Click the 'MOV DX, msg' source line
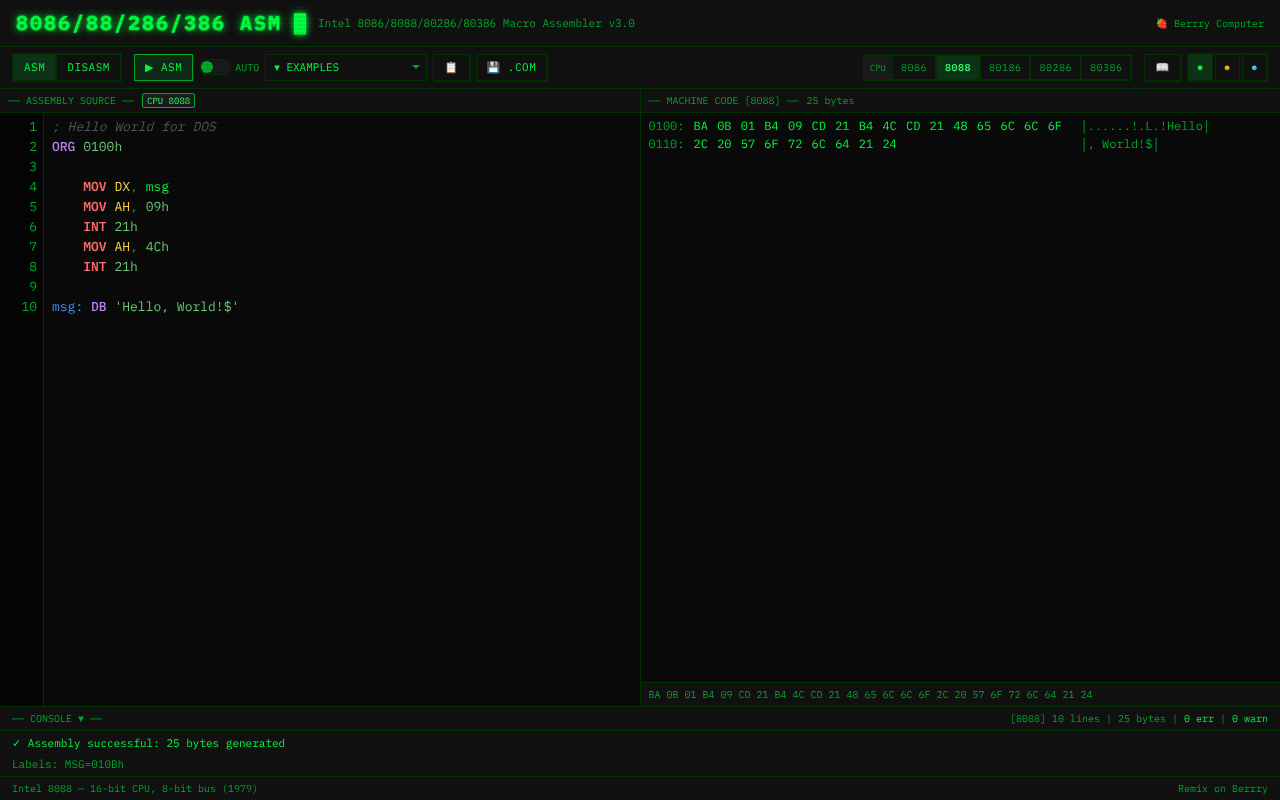1280x800 pixels. (x=126, y=187)
